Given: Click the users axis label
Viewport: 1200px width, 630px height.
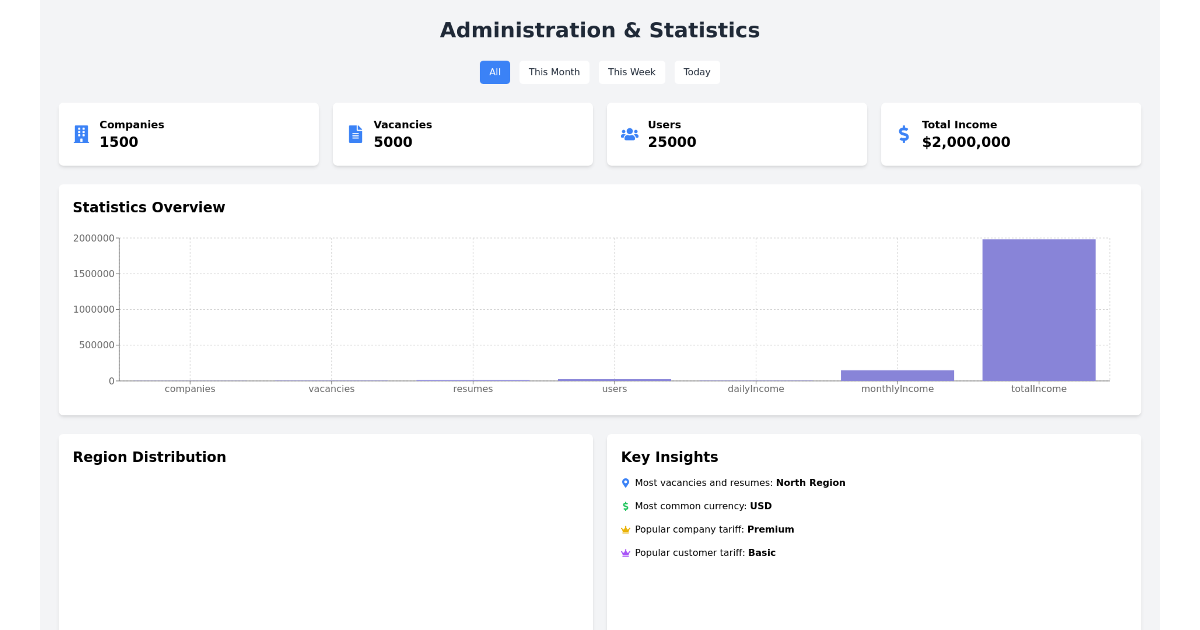Looking at the screenshot, I should [x=614, y=388].
